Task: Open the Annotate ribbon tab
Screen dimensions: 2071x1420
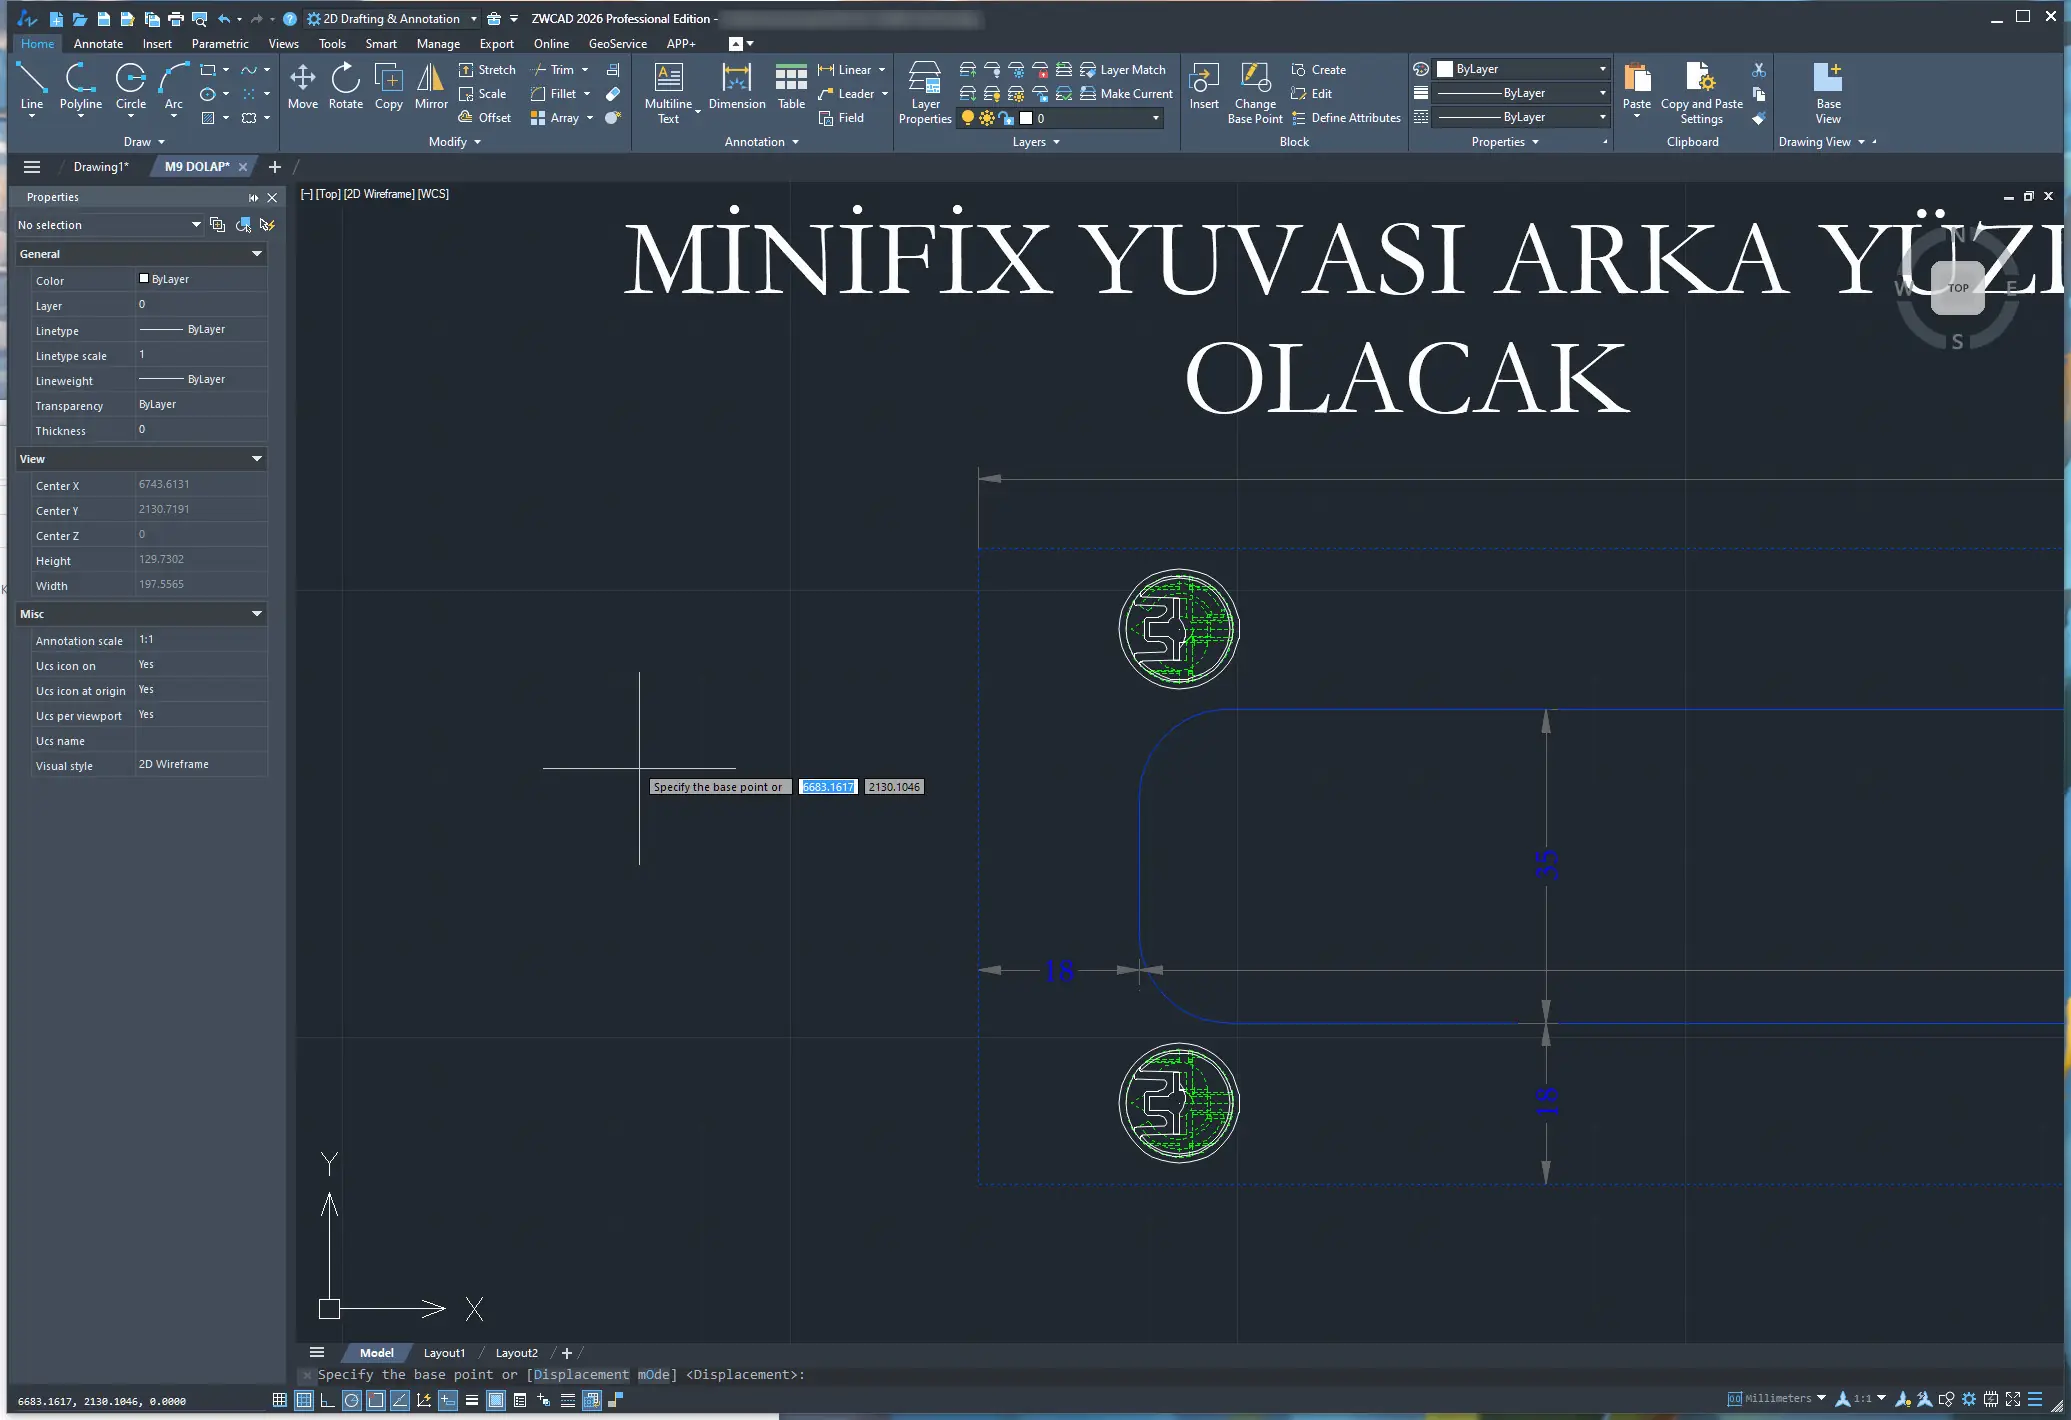Action: pos(98,44)
